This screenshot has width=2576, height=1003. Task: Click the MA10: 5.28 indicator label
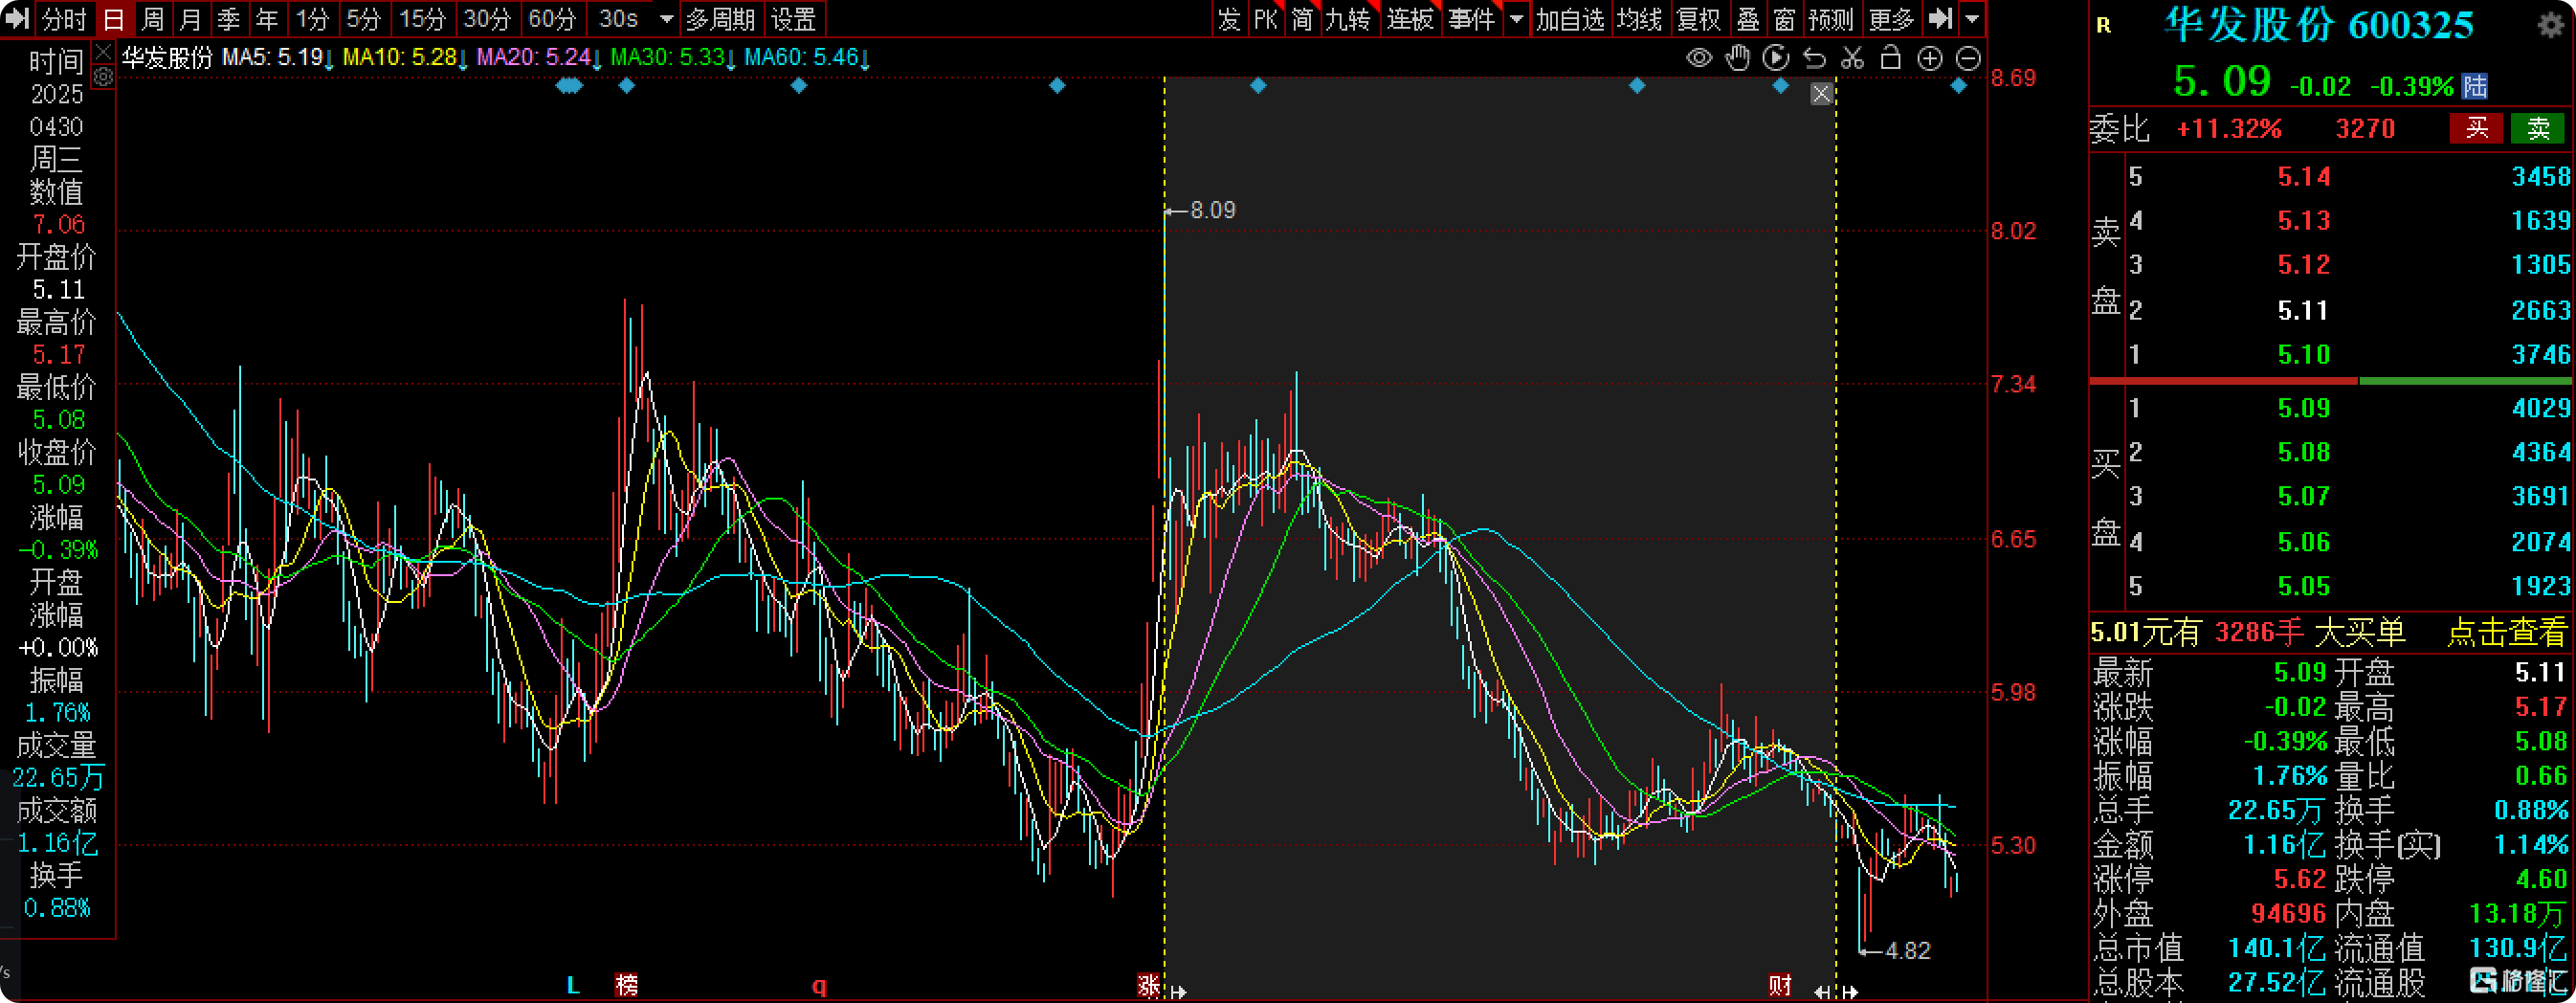(x=404, y=57)
